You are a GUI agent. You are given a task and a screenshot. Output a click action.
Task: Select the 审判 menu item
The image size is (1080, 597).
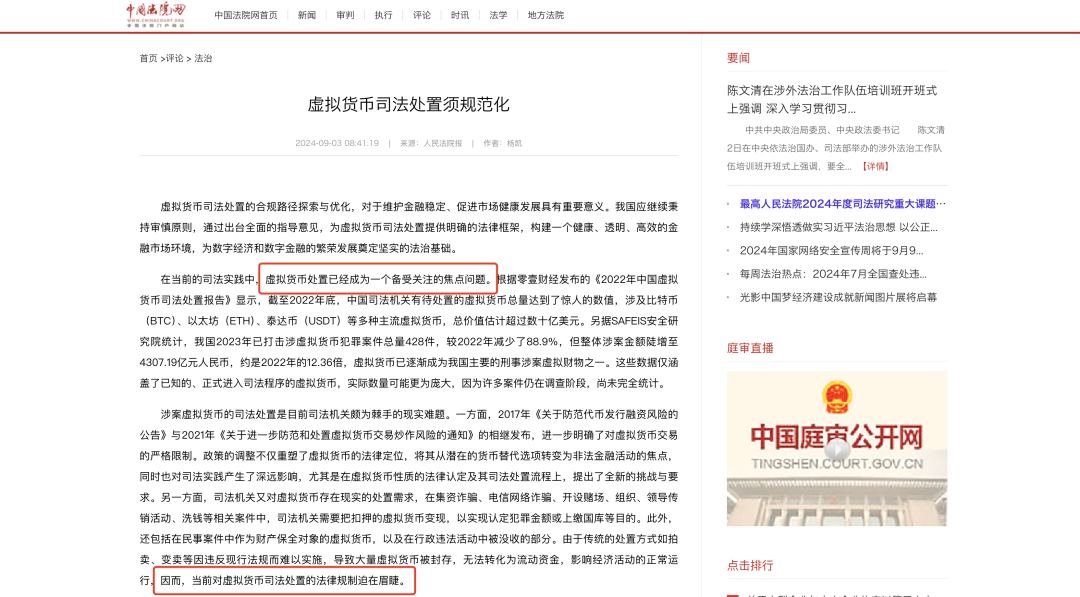pyautogui.click(x=345, y=15)
